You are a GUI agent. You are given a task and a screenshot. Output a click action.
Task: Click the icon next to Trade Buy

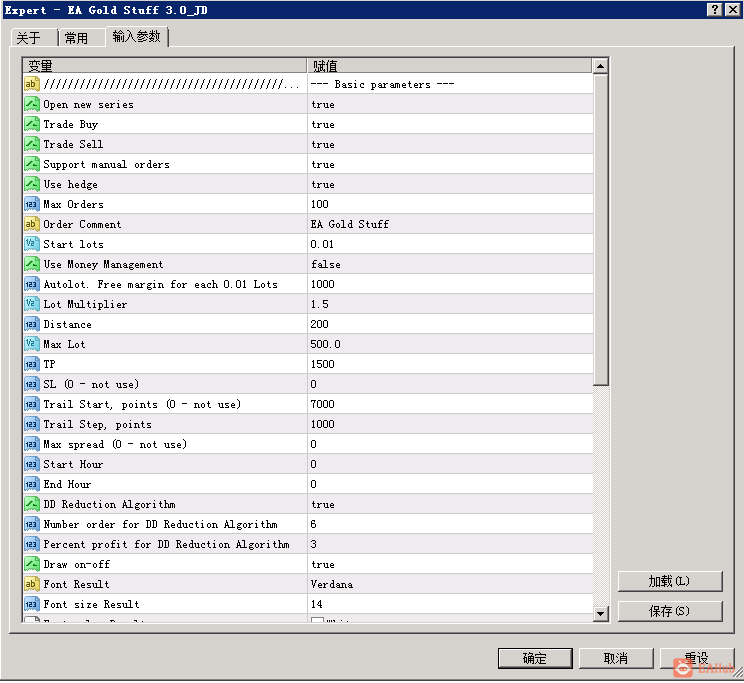pos(32,124)
